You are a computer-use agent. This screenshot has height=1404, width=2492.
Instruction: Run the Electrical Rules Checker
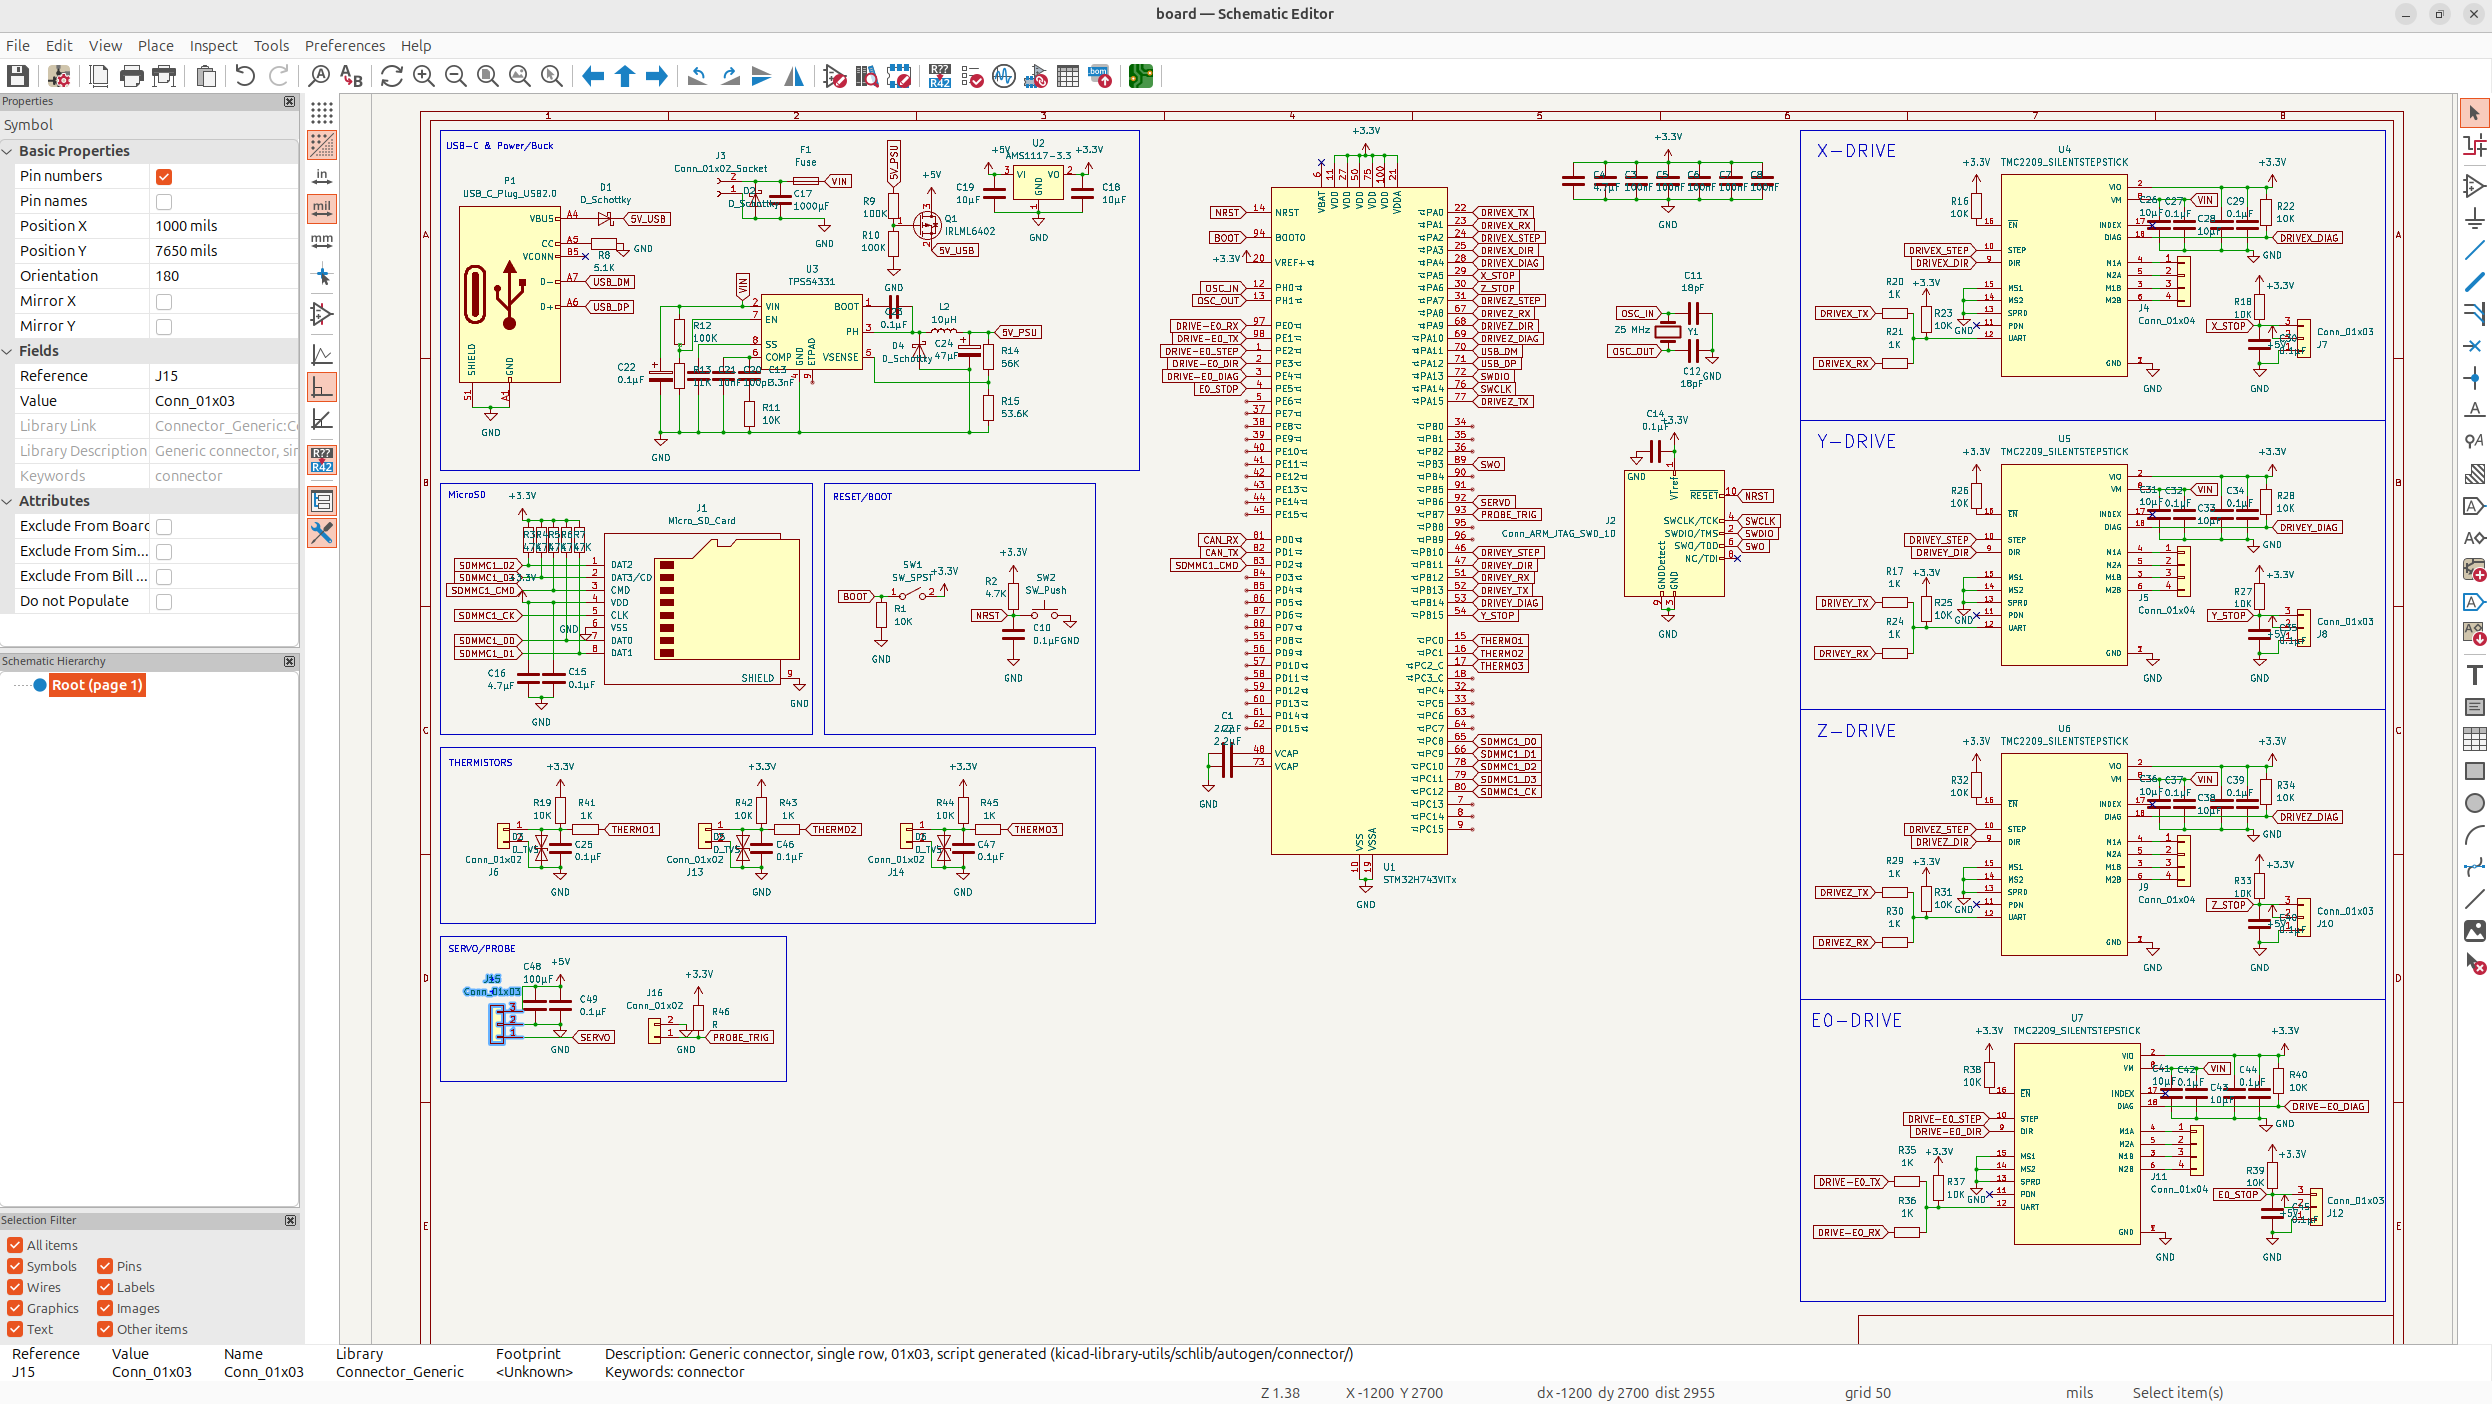tap(972, 76)
